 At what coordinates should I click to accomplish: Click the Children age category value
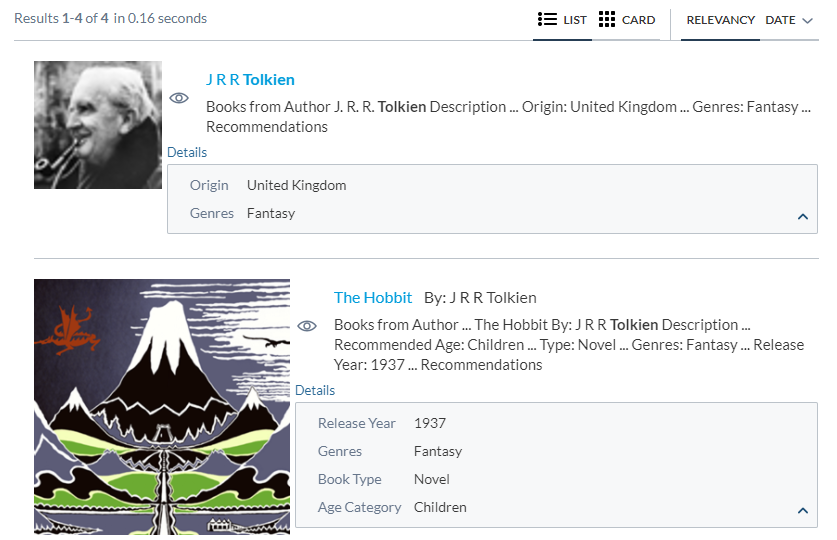[x=440, y=508]
